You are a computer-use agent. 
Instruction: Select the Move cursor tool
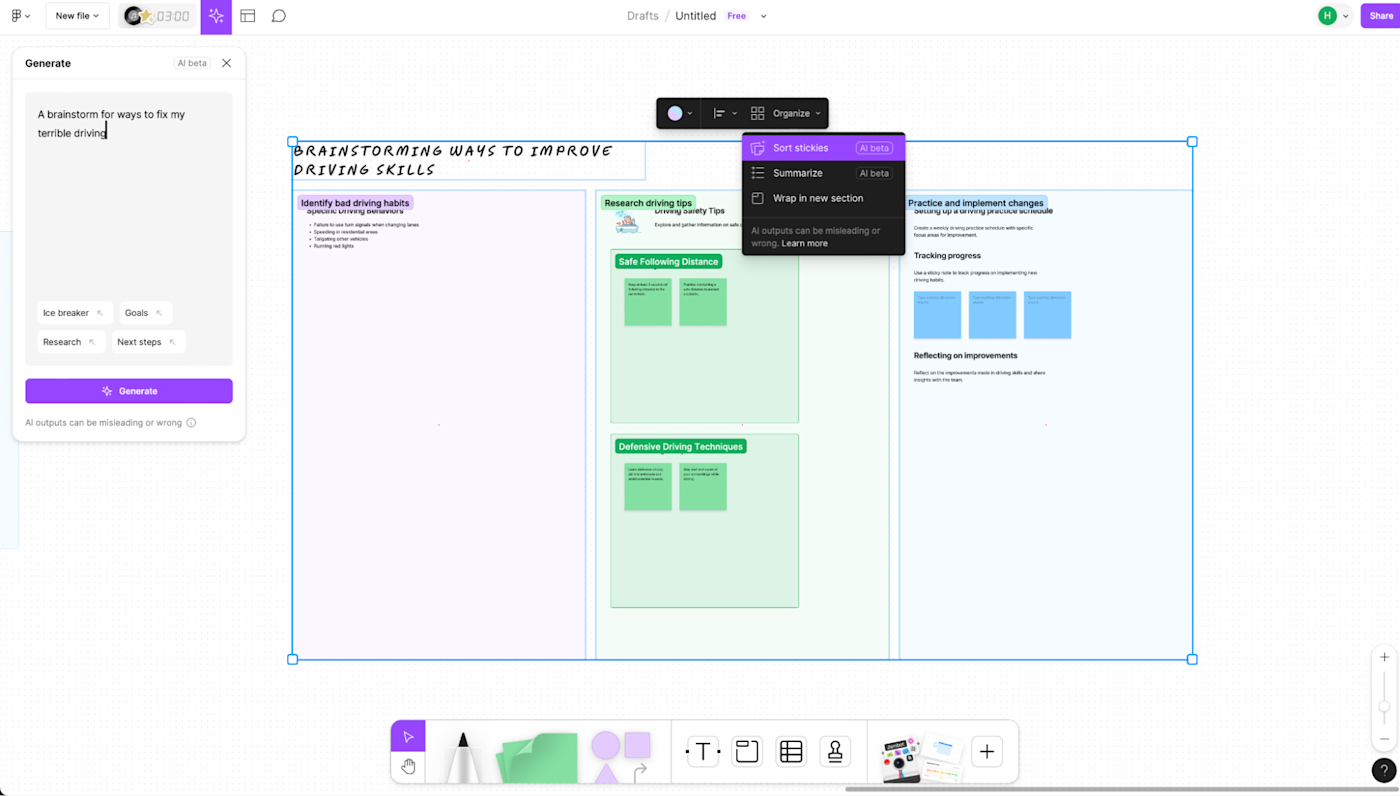(408, 736)
